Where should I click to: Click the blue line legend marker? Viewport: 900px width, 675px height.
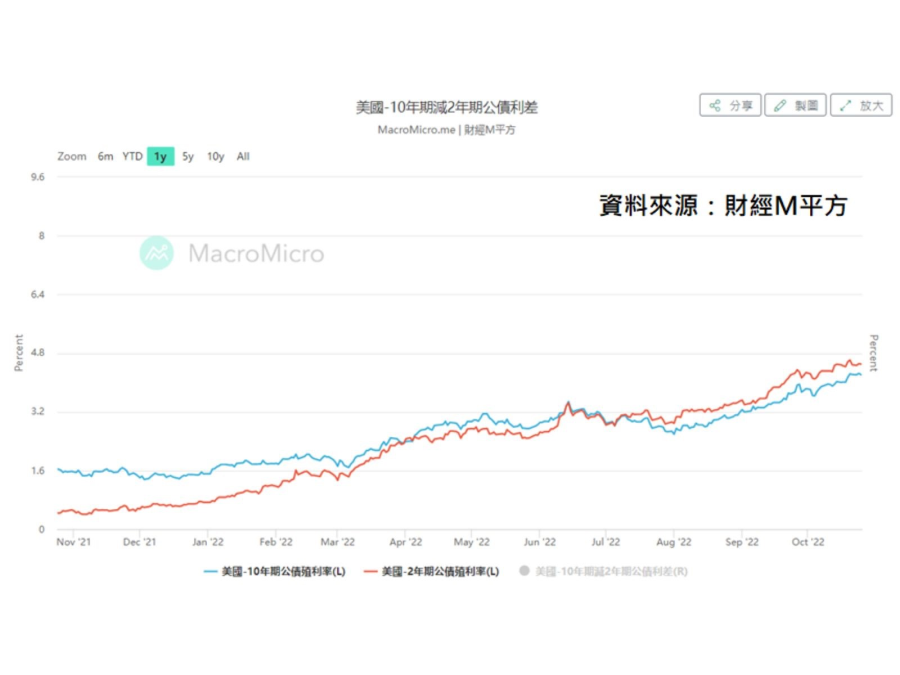coord(210,571)
